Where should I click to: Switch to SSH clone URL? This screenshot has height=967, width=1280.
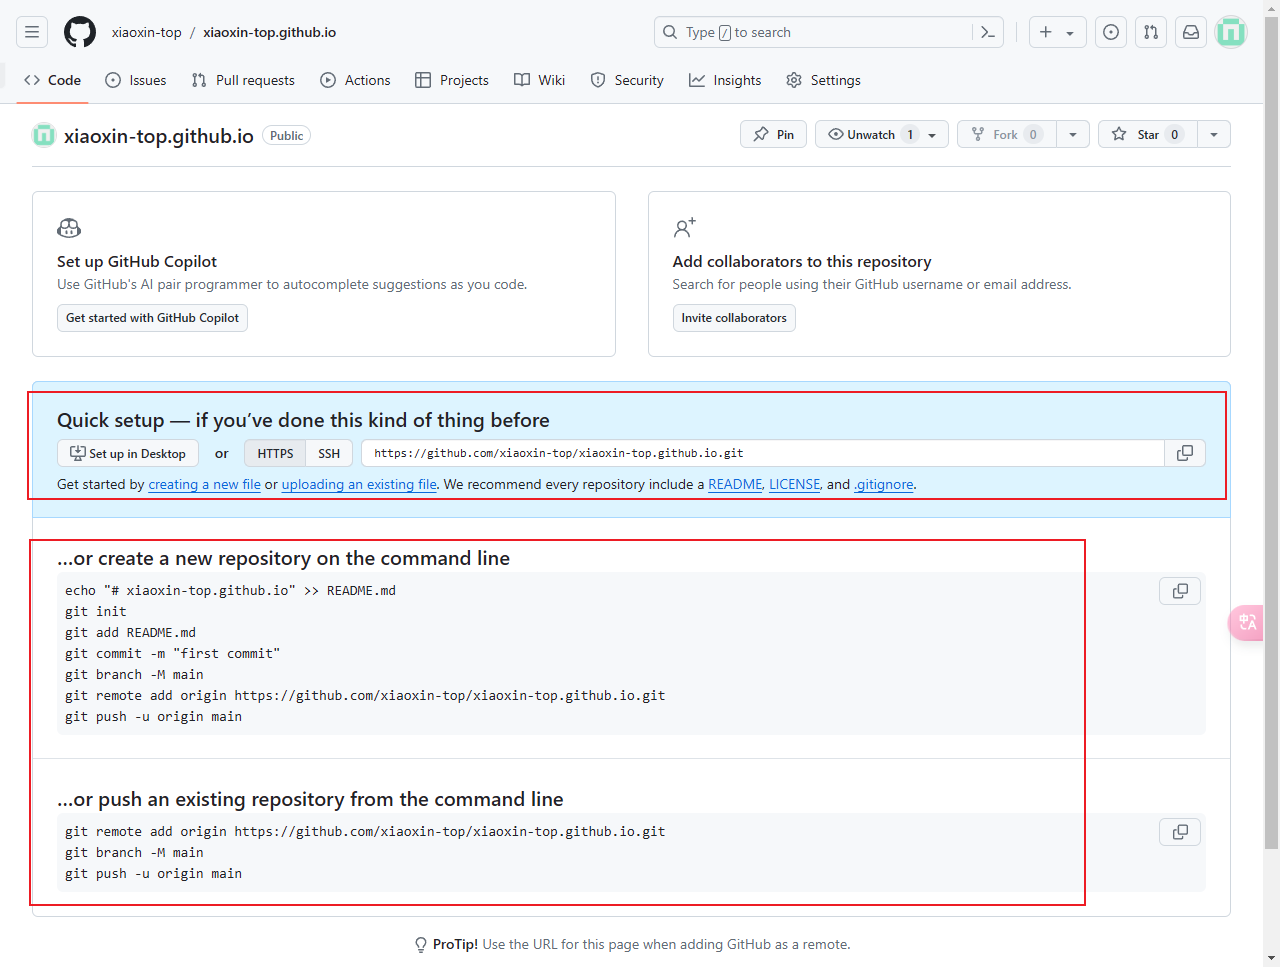click(x=329, y=453)
